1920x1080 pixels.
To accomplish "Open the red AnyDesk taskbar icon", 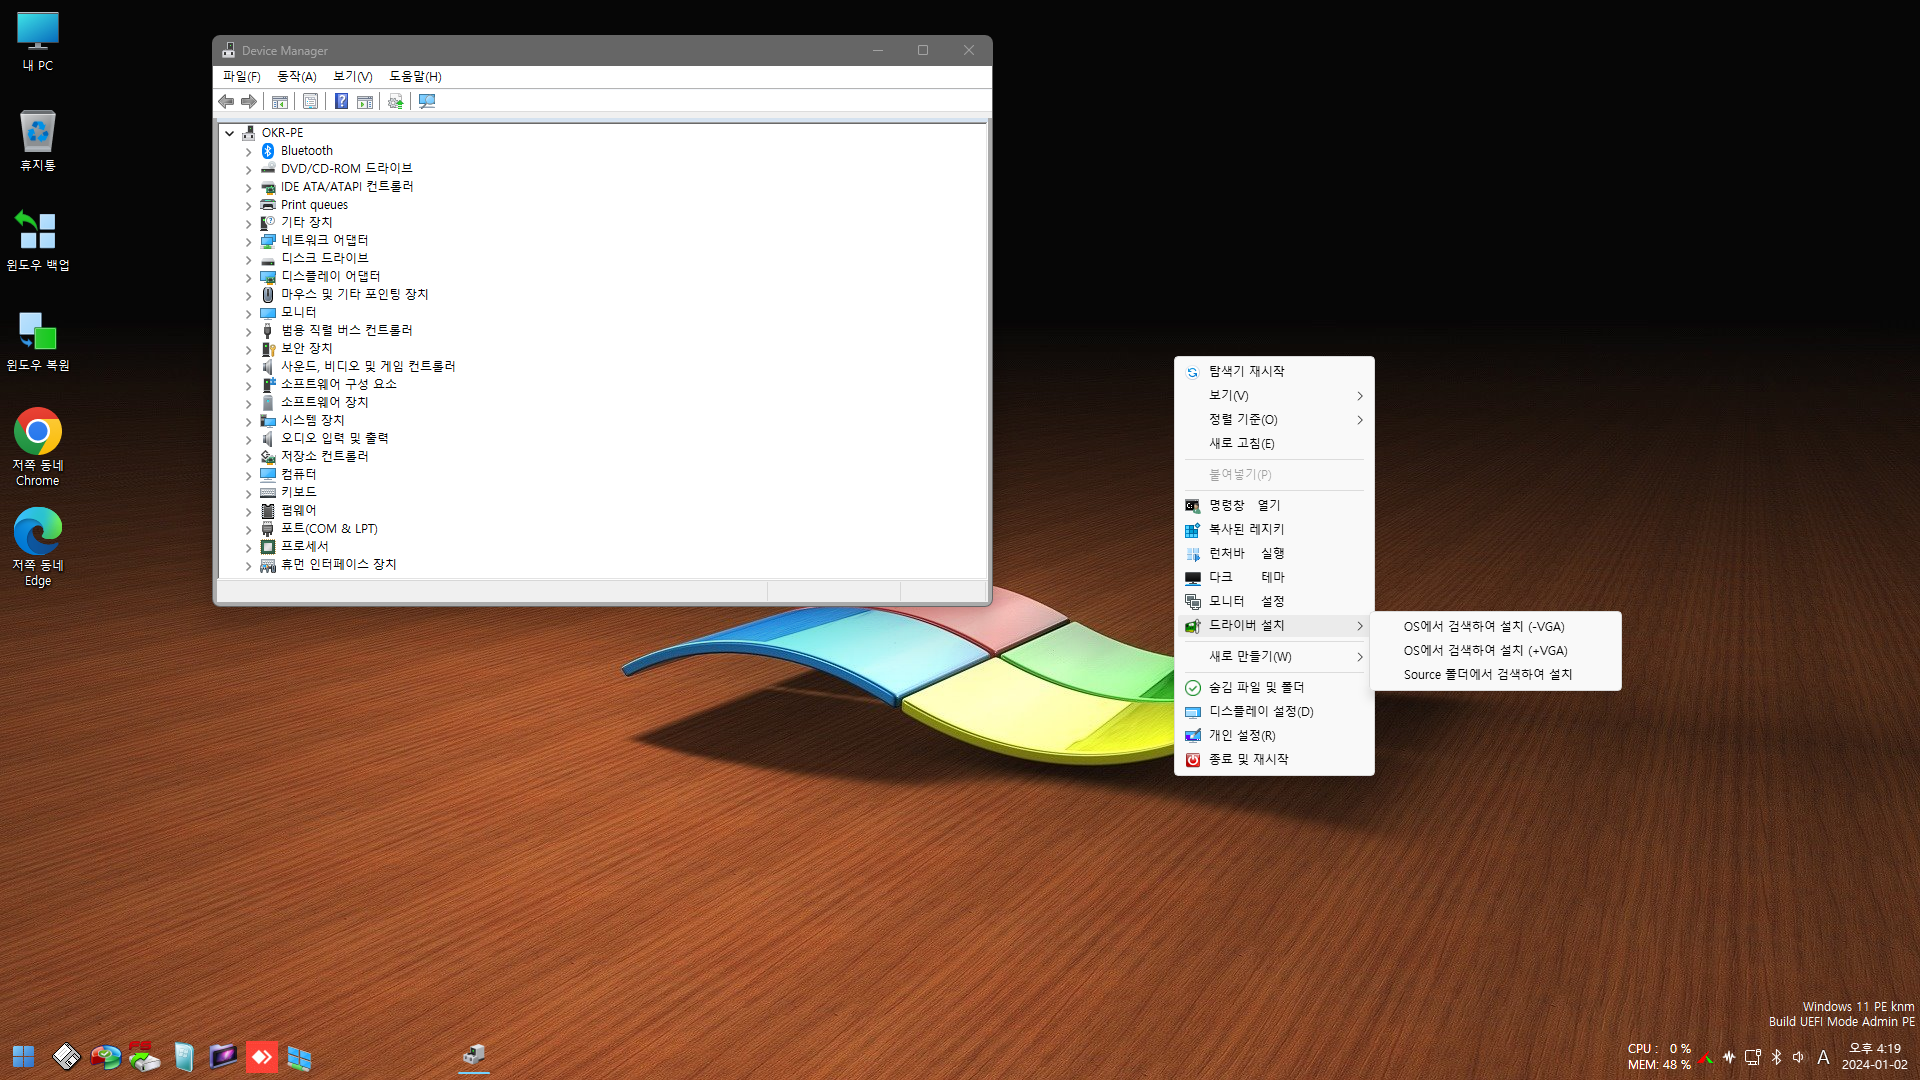I will point(262,1057).
